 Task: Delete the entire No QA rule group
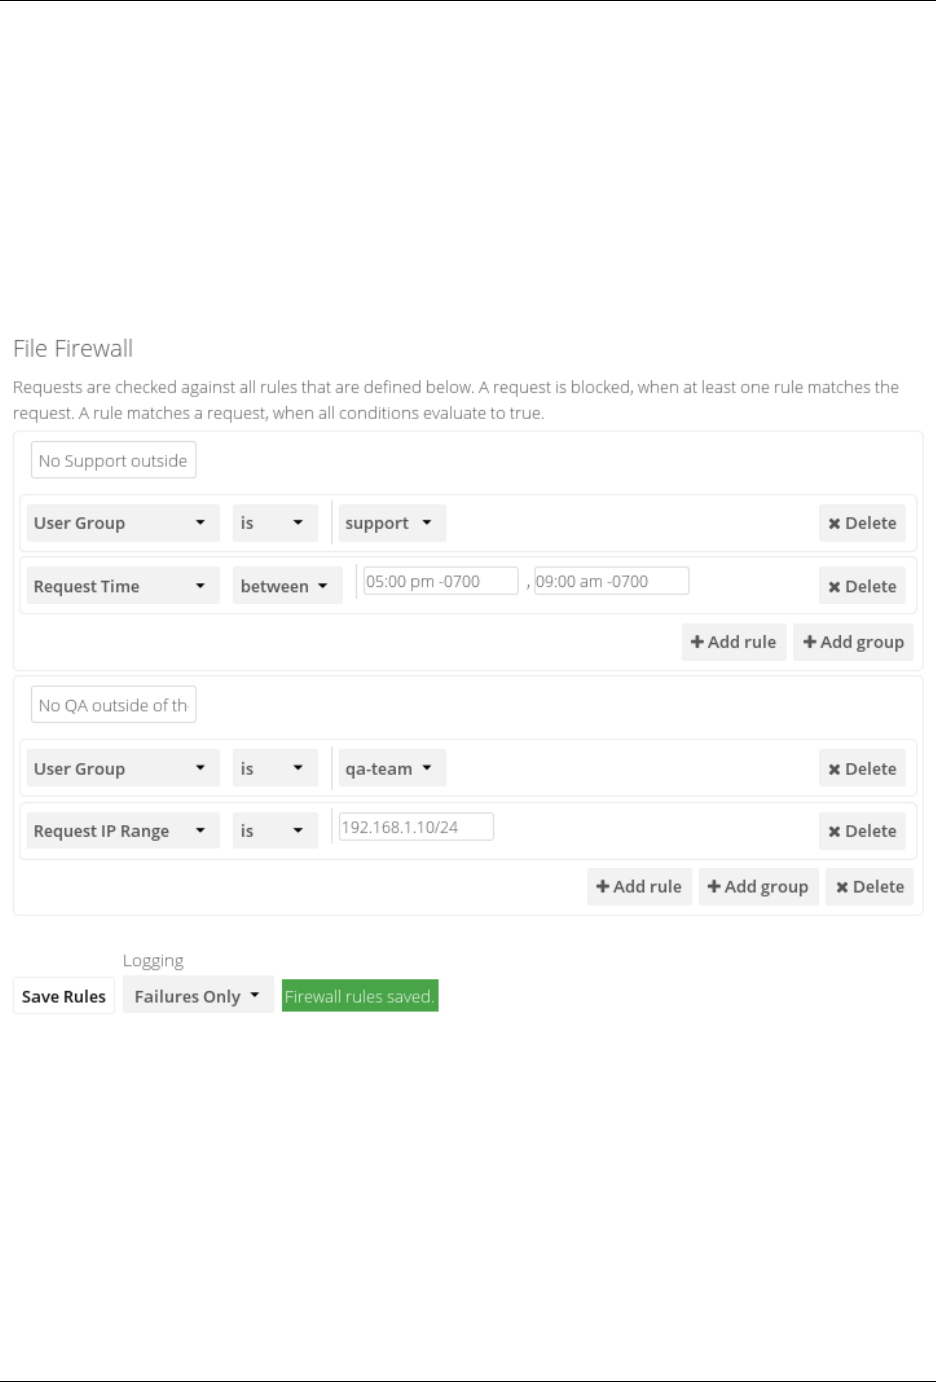coord(869,887)
